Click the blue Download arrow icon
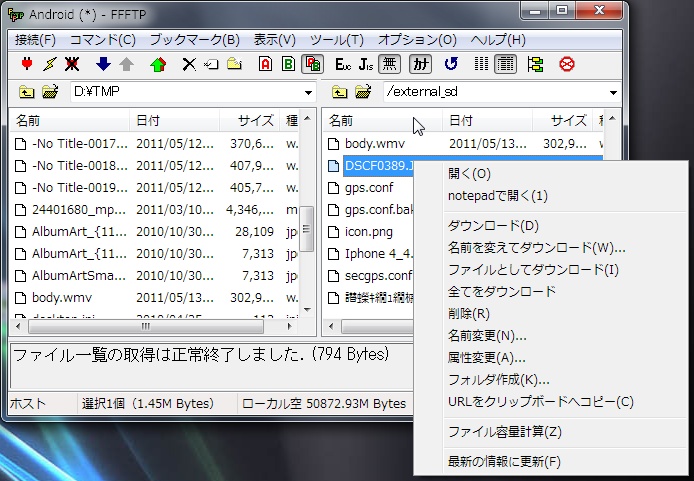 click(103, 64)
